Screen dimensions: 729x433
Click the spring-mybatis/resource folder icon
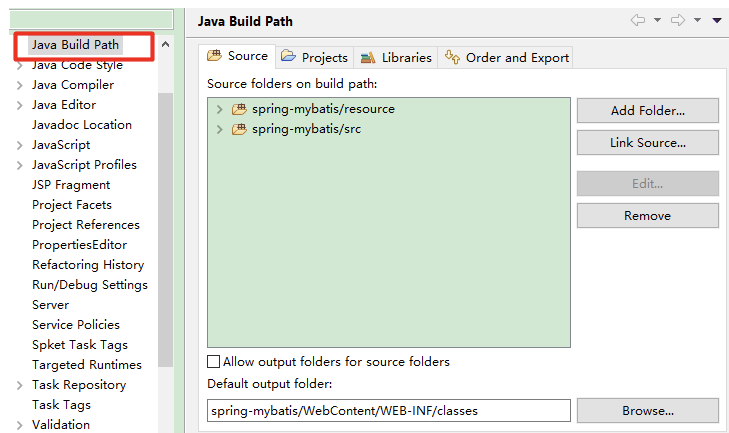point(239,109)
